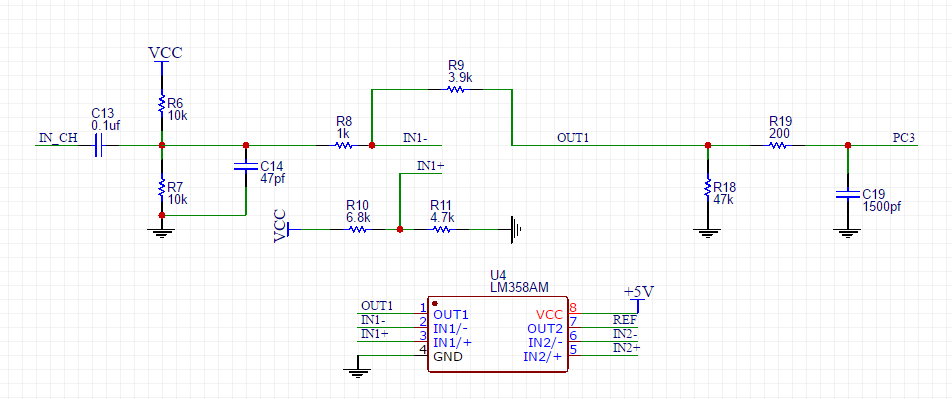Select capacitor C13 0.1uf symbol
The width and height of the screenshot is (952, 399).
[99, 146]
